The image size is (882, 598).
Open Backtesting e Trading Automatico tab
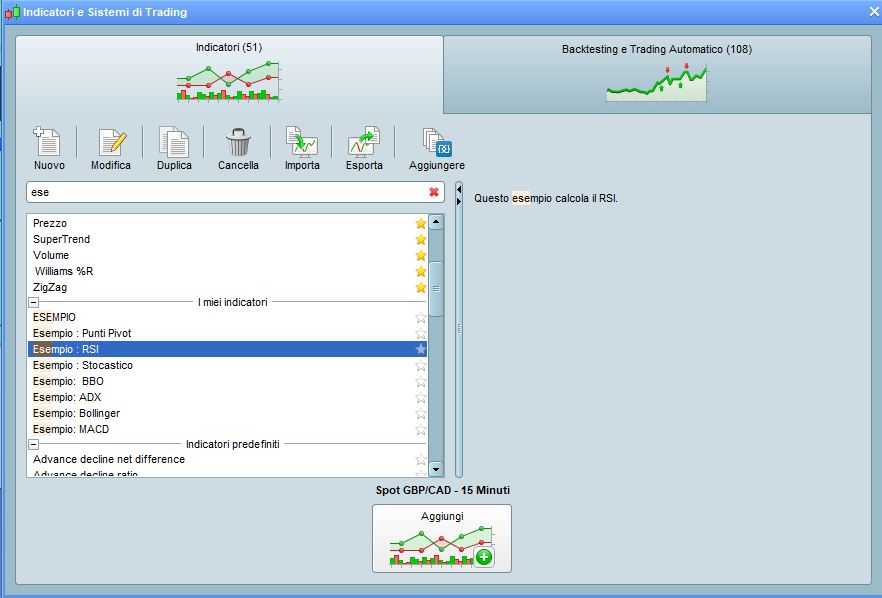657,75
